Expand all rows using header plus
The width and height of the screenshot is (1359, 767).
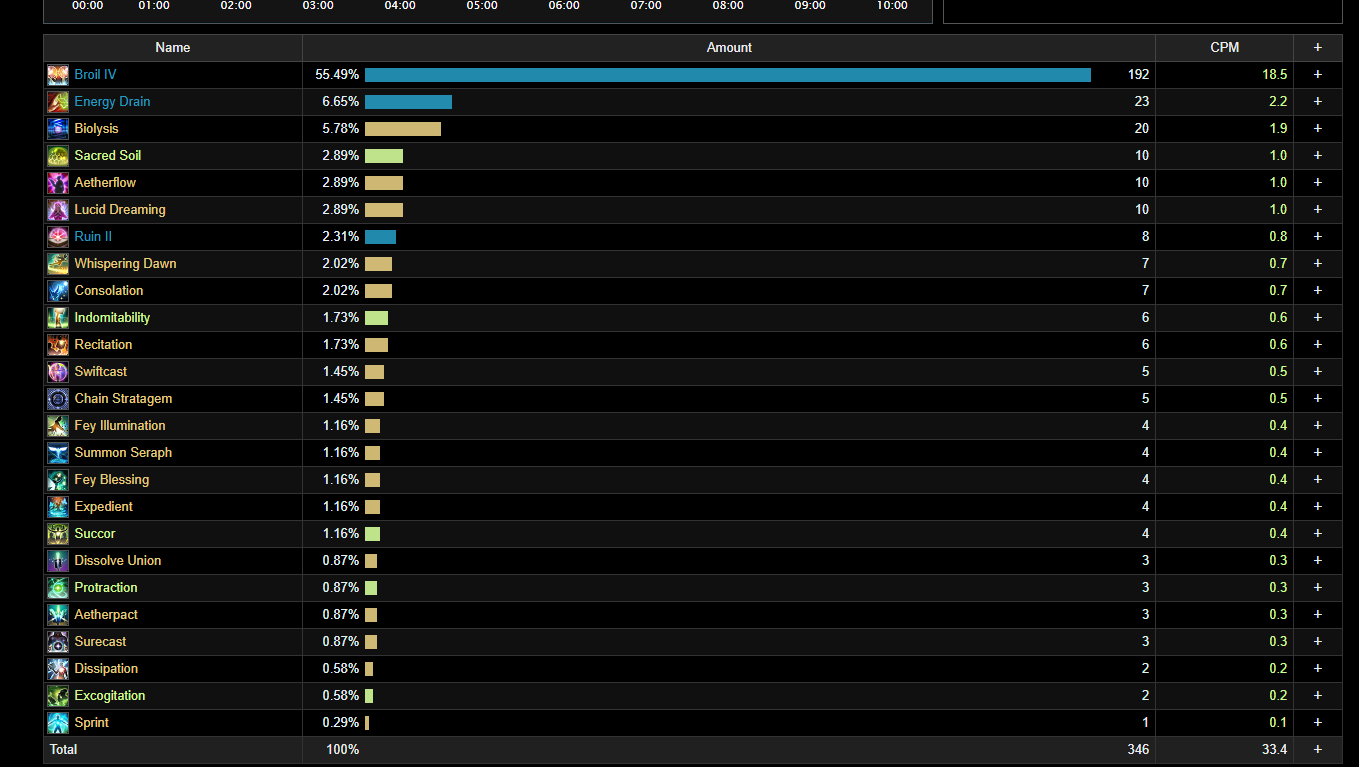(x=1318, y=48)
